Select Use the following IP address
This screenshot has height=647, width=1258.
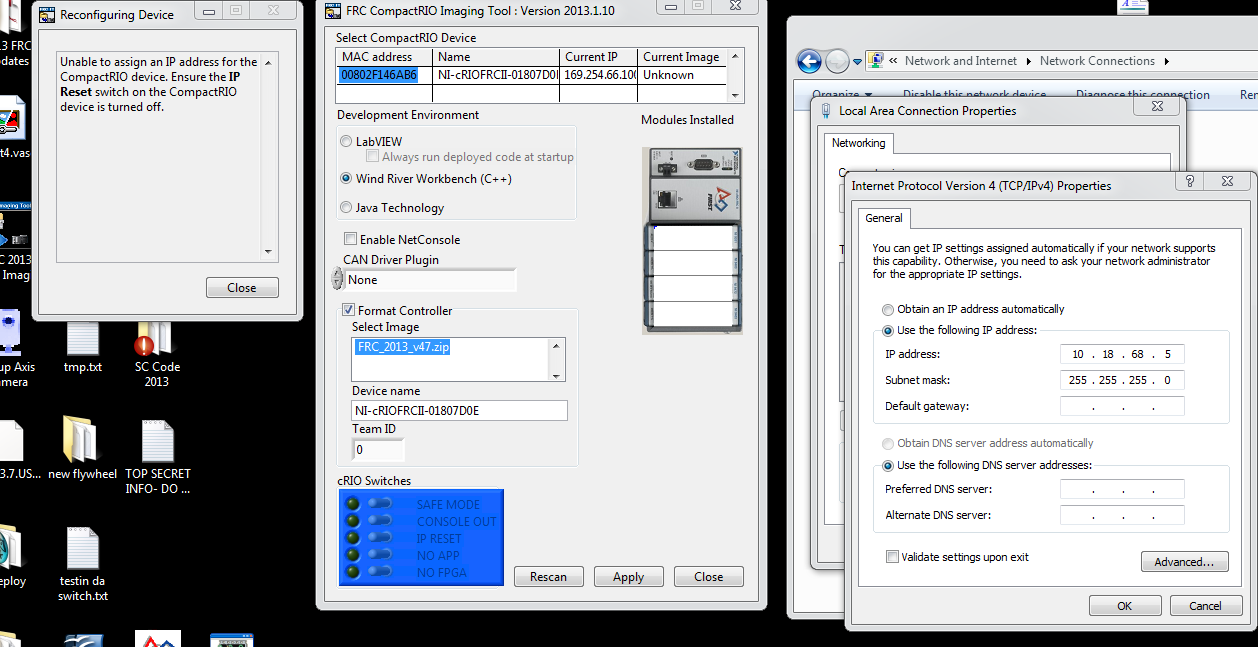pos(888,330)
